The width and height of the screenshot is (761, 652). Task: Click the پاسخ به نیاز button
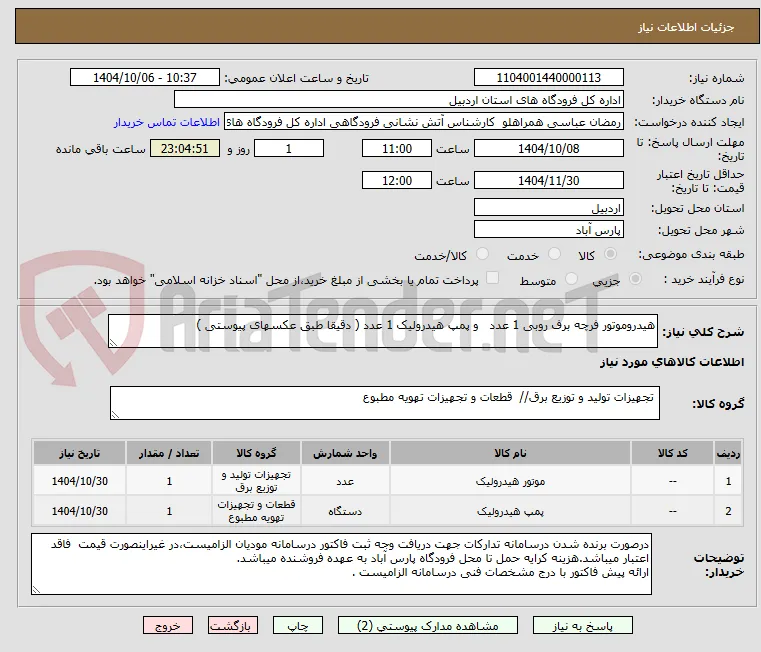[582, 625]
